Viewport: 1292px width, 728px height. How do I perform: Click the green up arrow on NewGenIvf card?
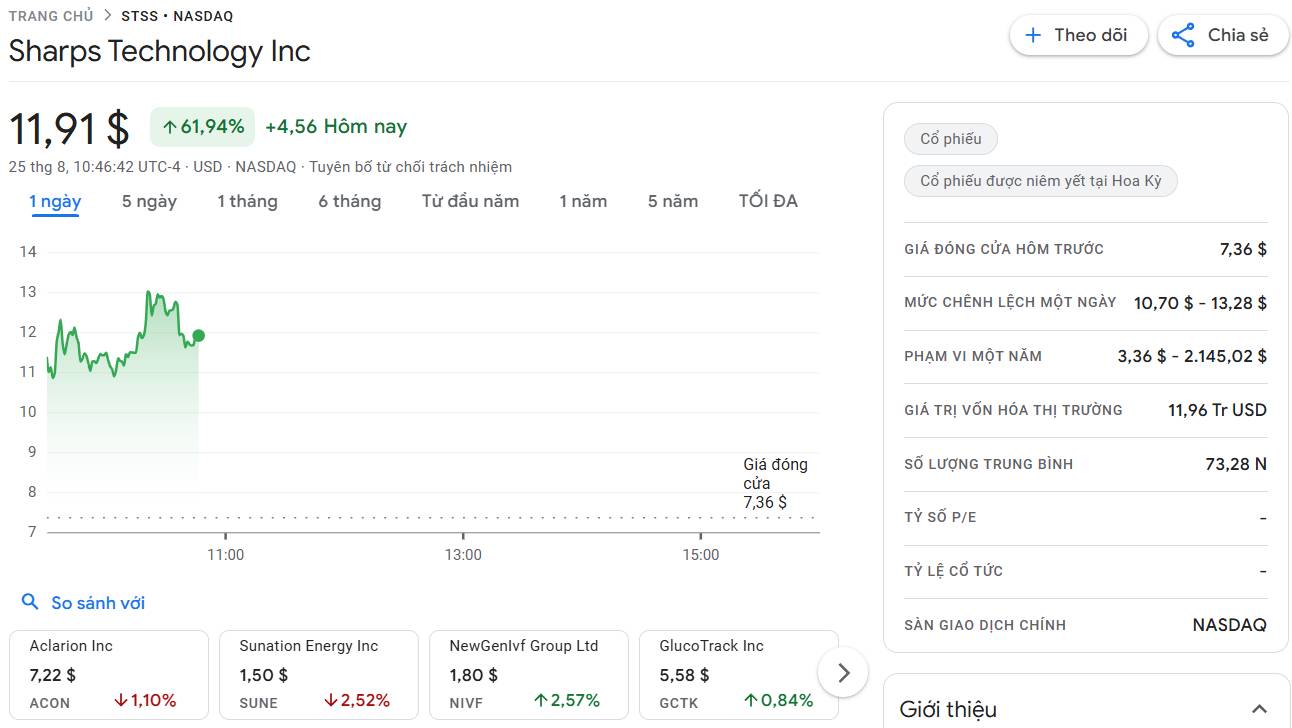point(541,701)
